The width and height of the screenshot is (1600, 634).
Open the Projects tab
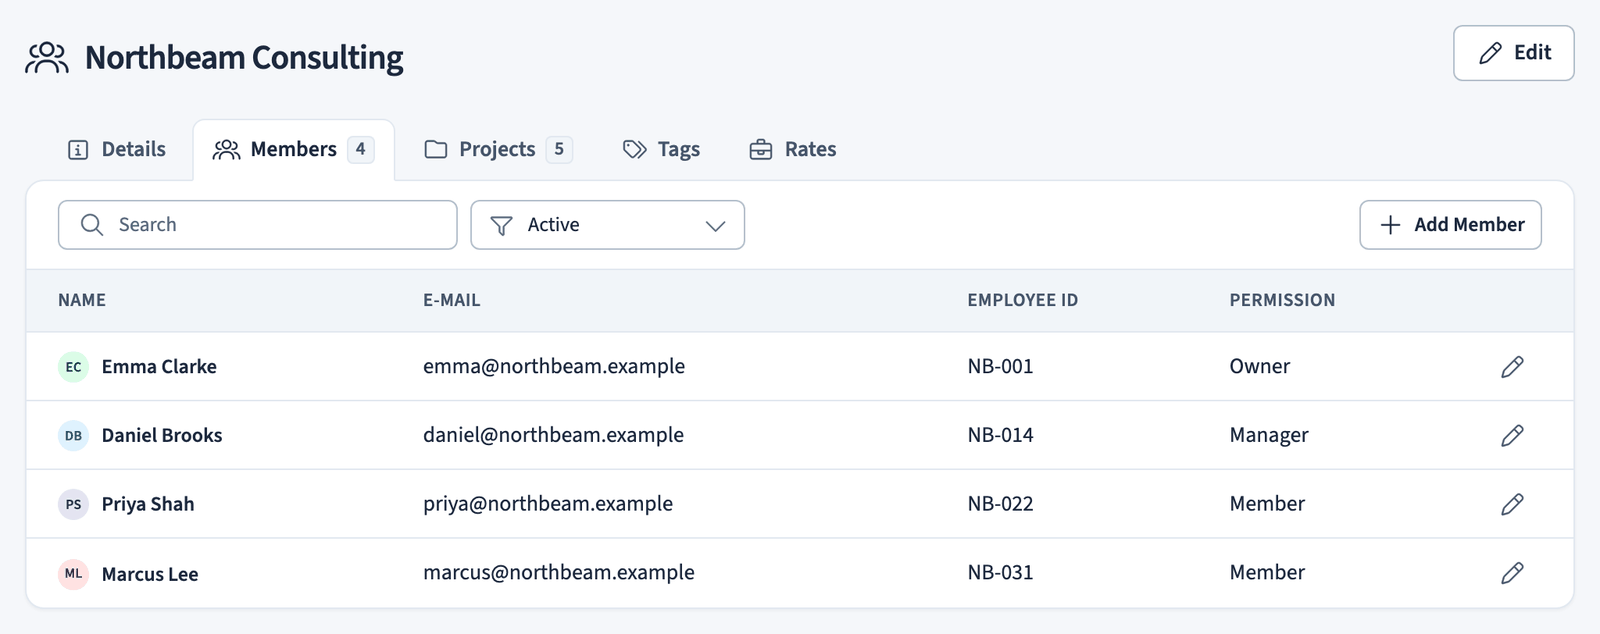pyautogui.click(x=498, y=150)
